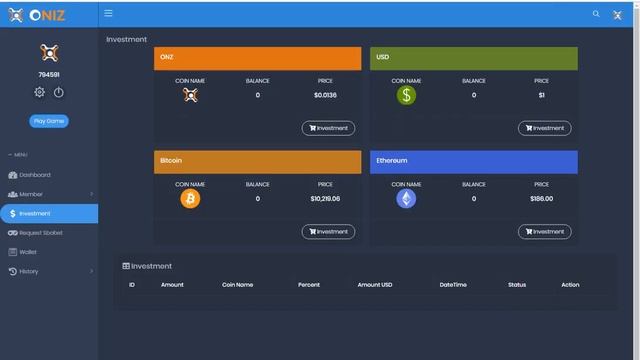The image size is (640, 360).
Task: Click the Amount USD column header
Action: point(375,285)
